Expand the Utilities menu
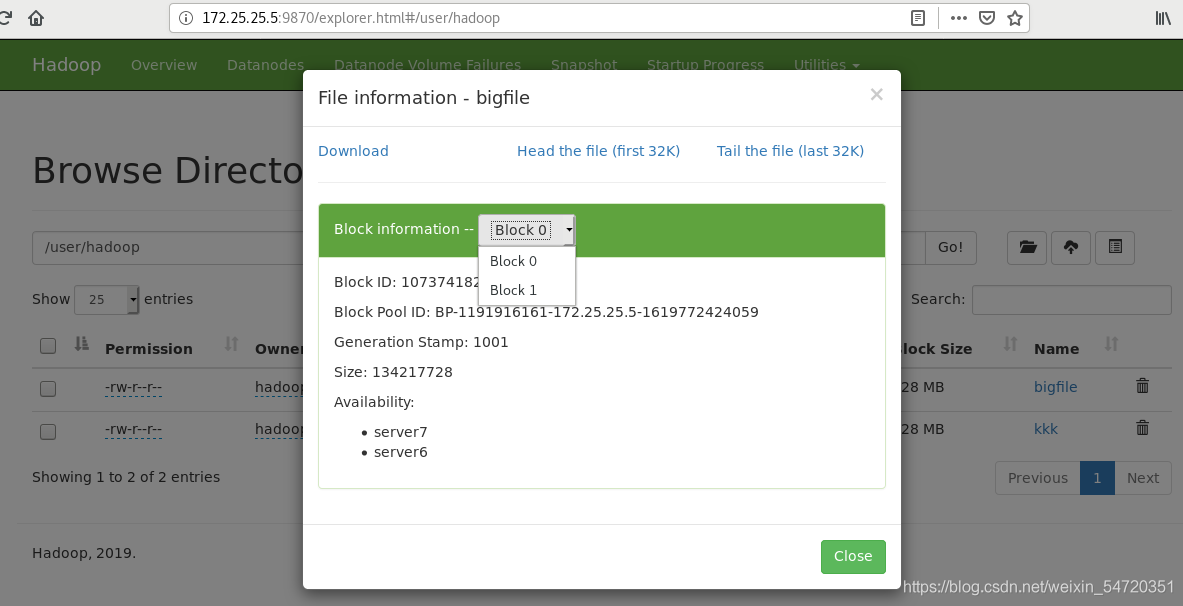Image resolution: width=1183 pixels, height=606 pixels. tap(826, 65)
